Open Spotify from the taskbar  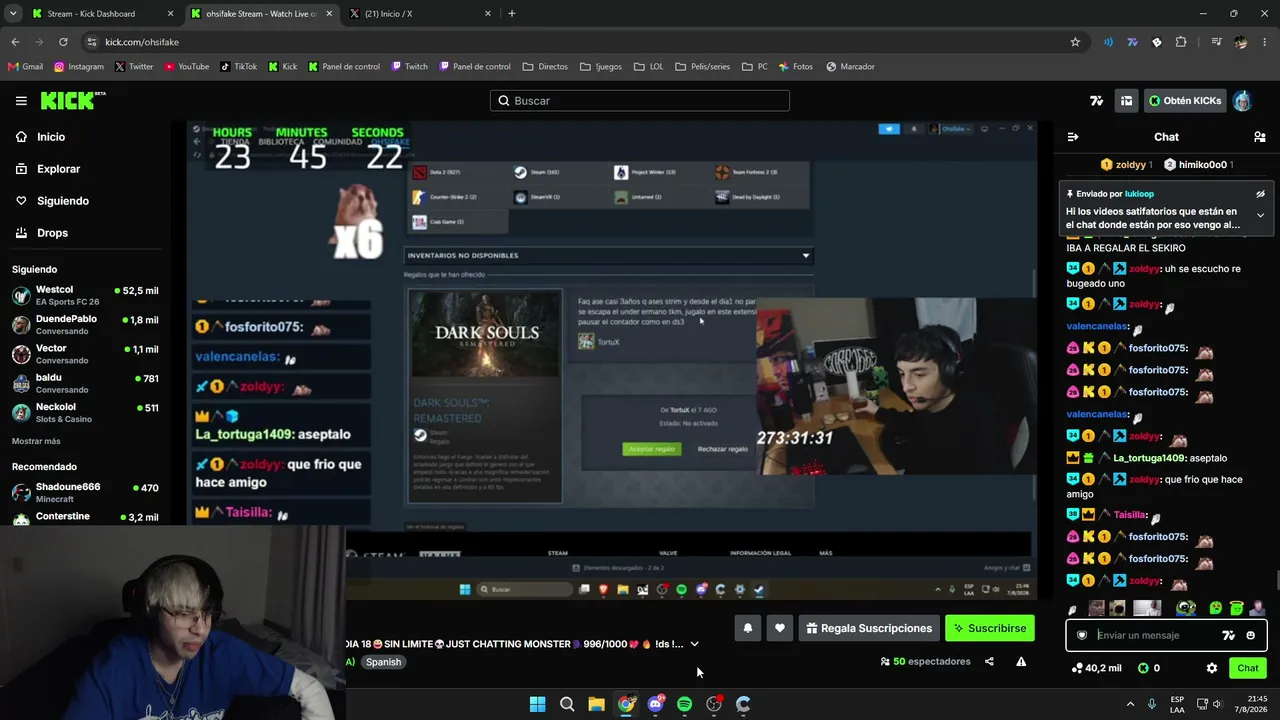coord(684,704)
